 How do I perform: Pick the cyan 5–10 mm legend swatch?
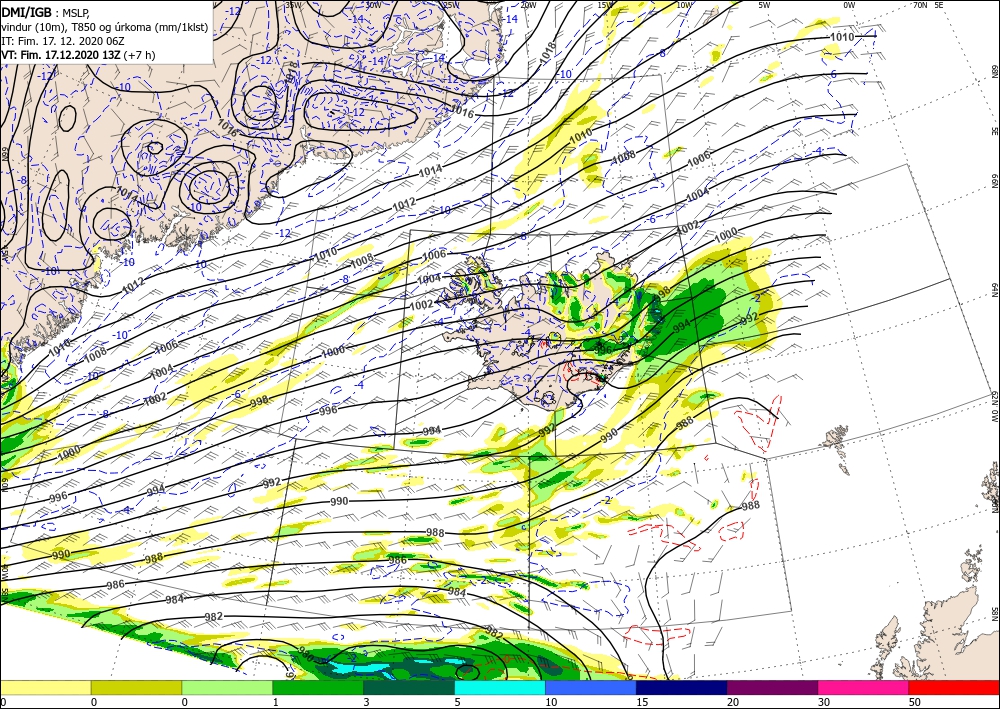point(500,688)
